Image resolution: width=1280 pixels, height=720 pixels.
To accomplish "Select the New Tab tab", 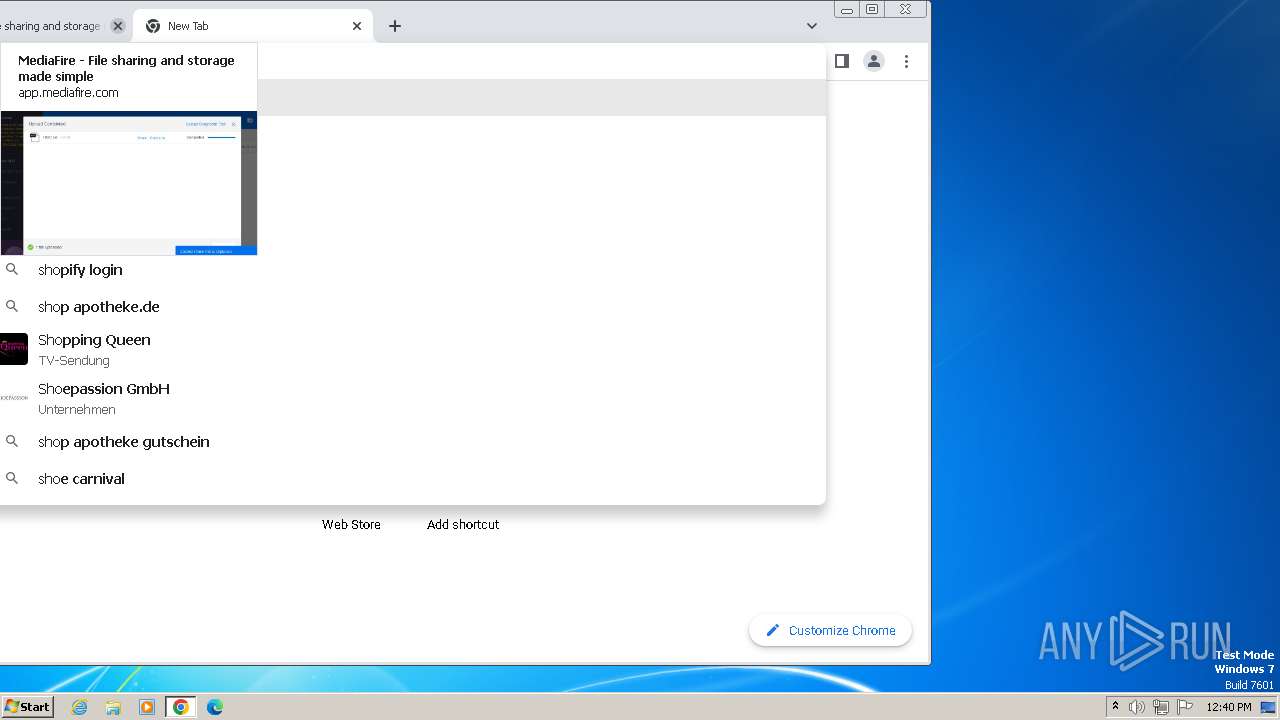I will point(252,26).
